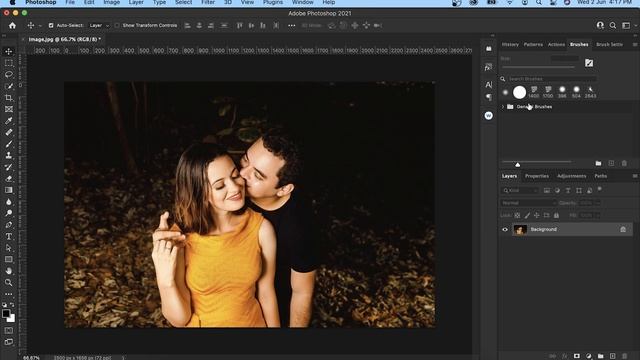Click the Home icon in options bar
Viewport: 640px width, 360px height.
coord(12,25)
